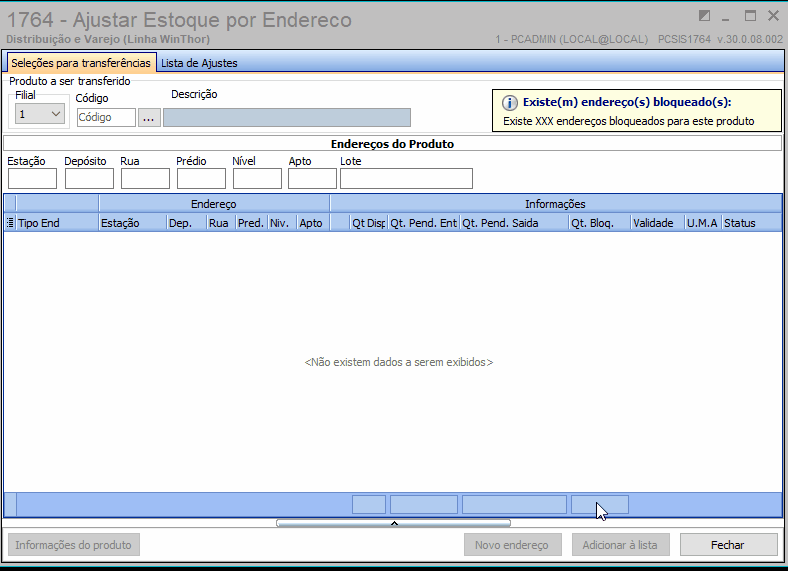Sort by U.M.A column header
This screenshot has height=571, width=788.
pos(703,223)
